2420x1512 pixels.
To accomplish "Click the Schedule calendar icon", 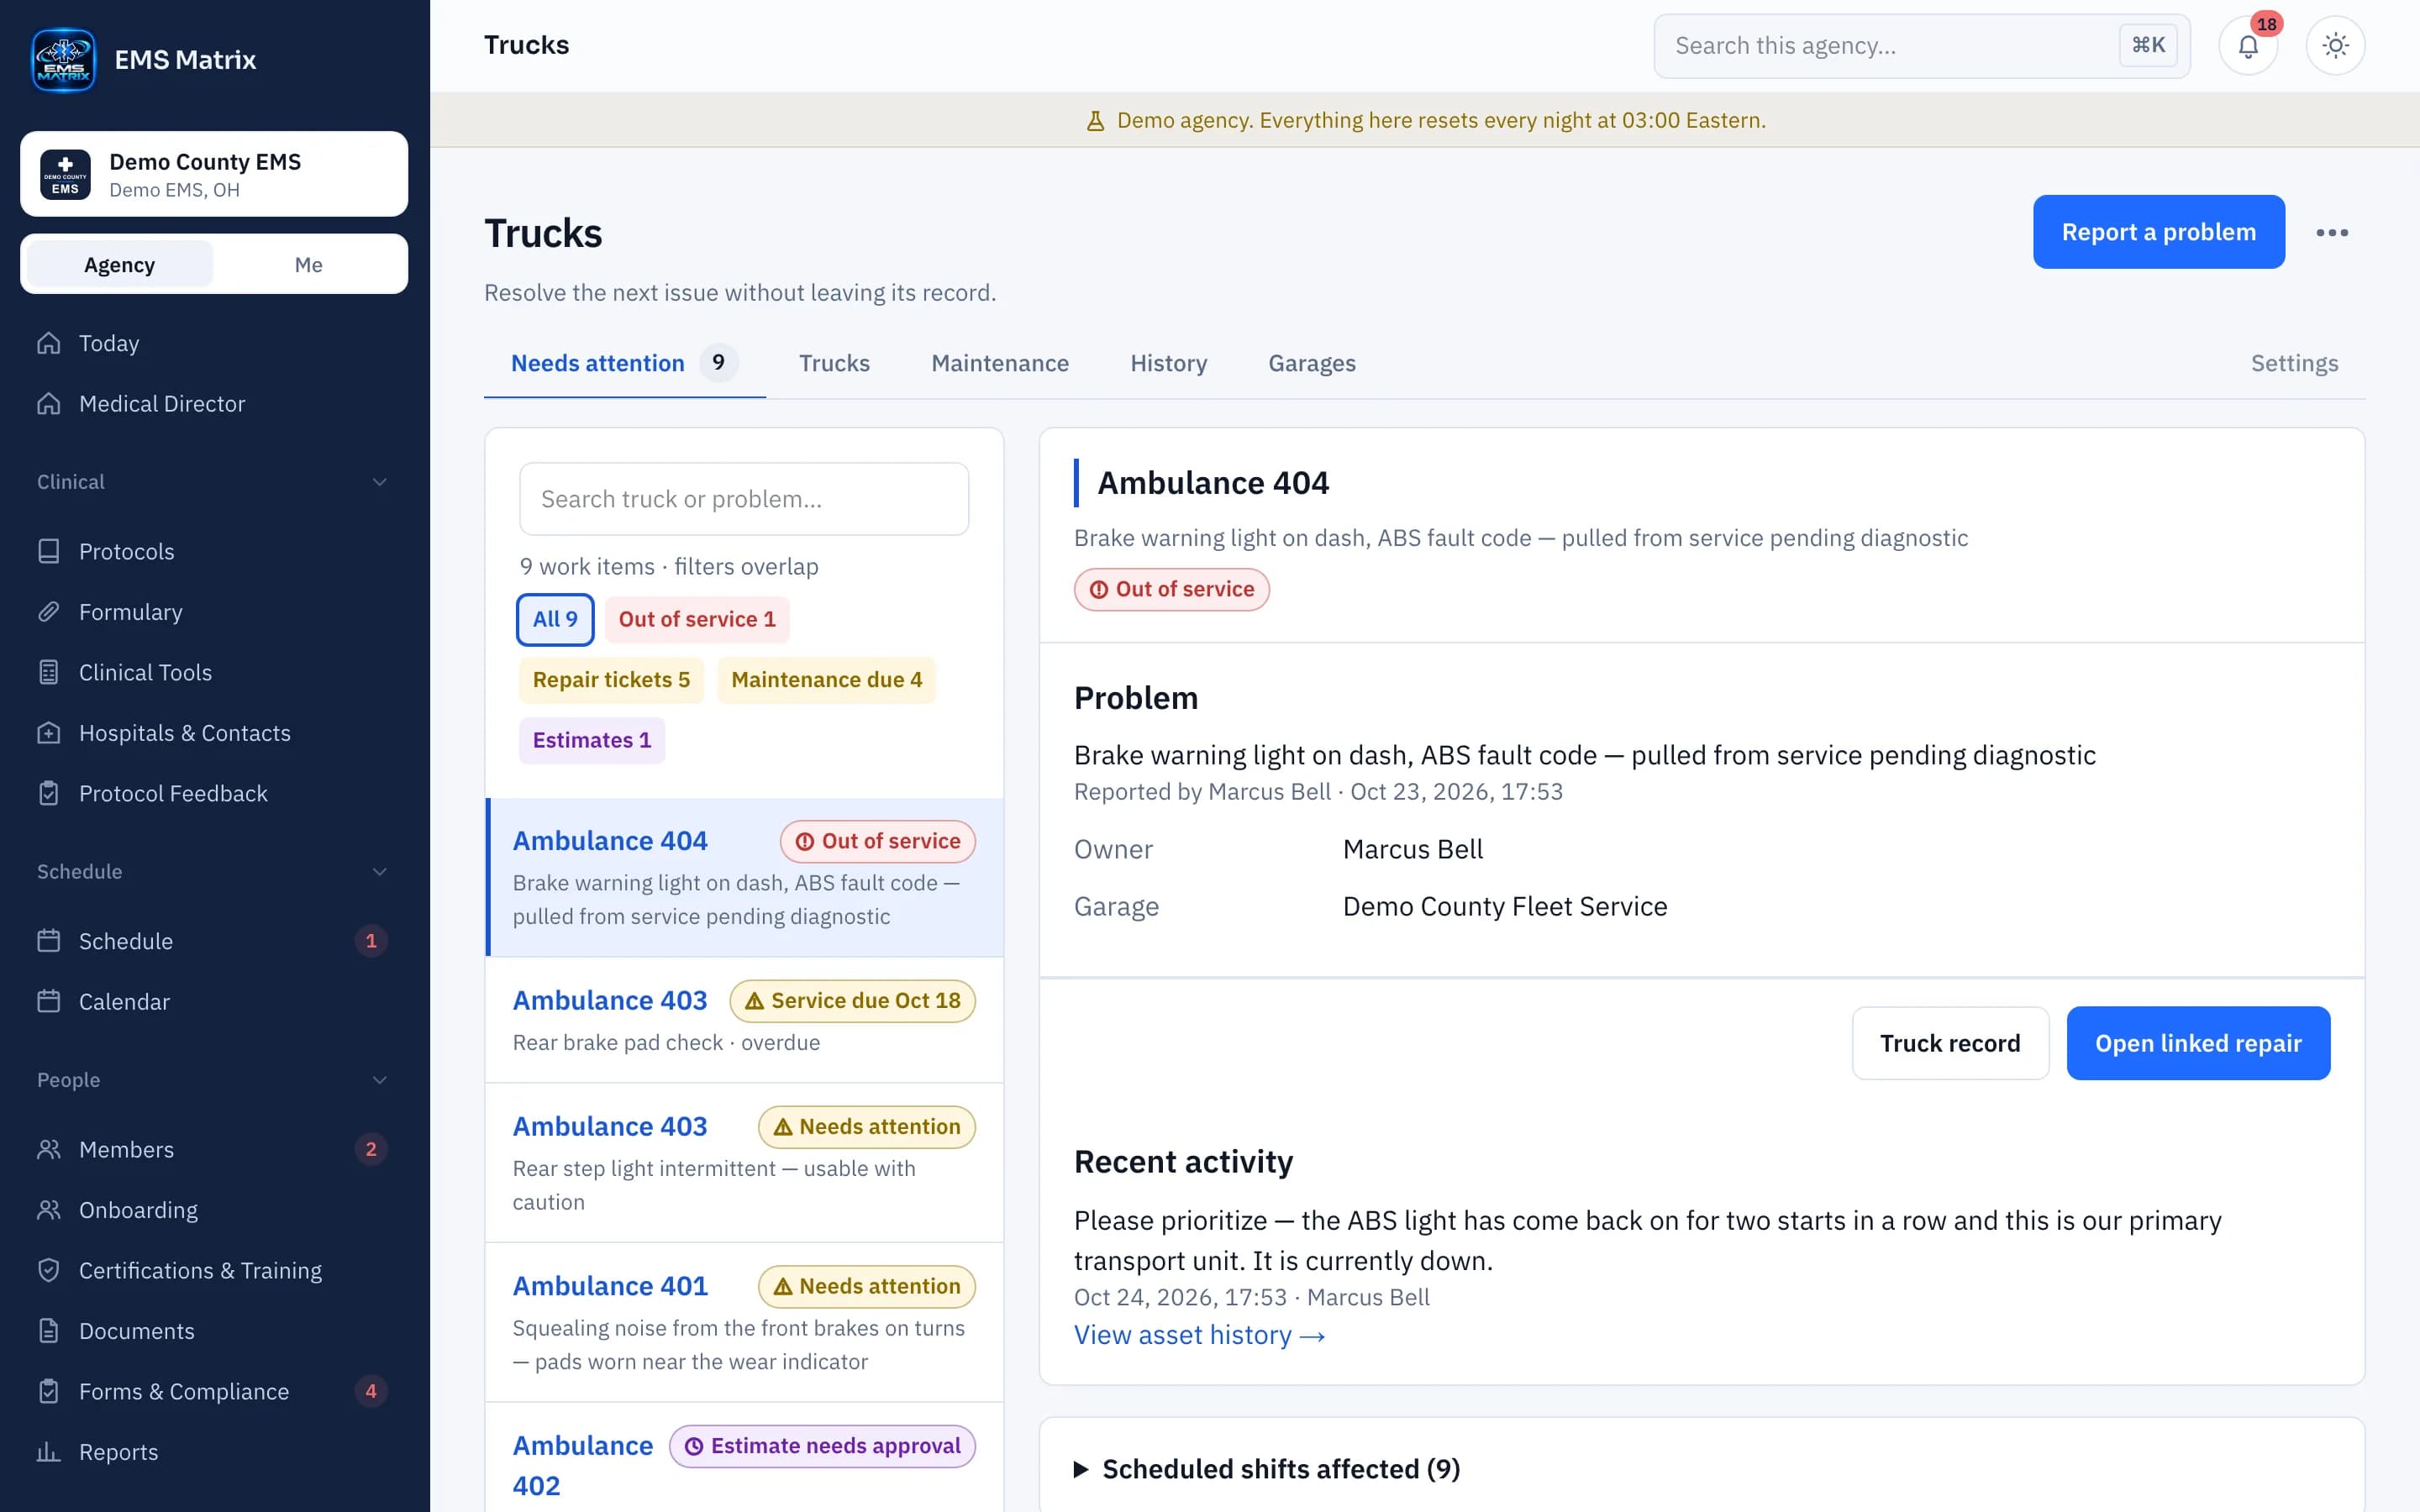I will click(x=49, y=941).
